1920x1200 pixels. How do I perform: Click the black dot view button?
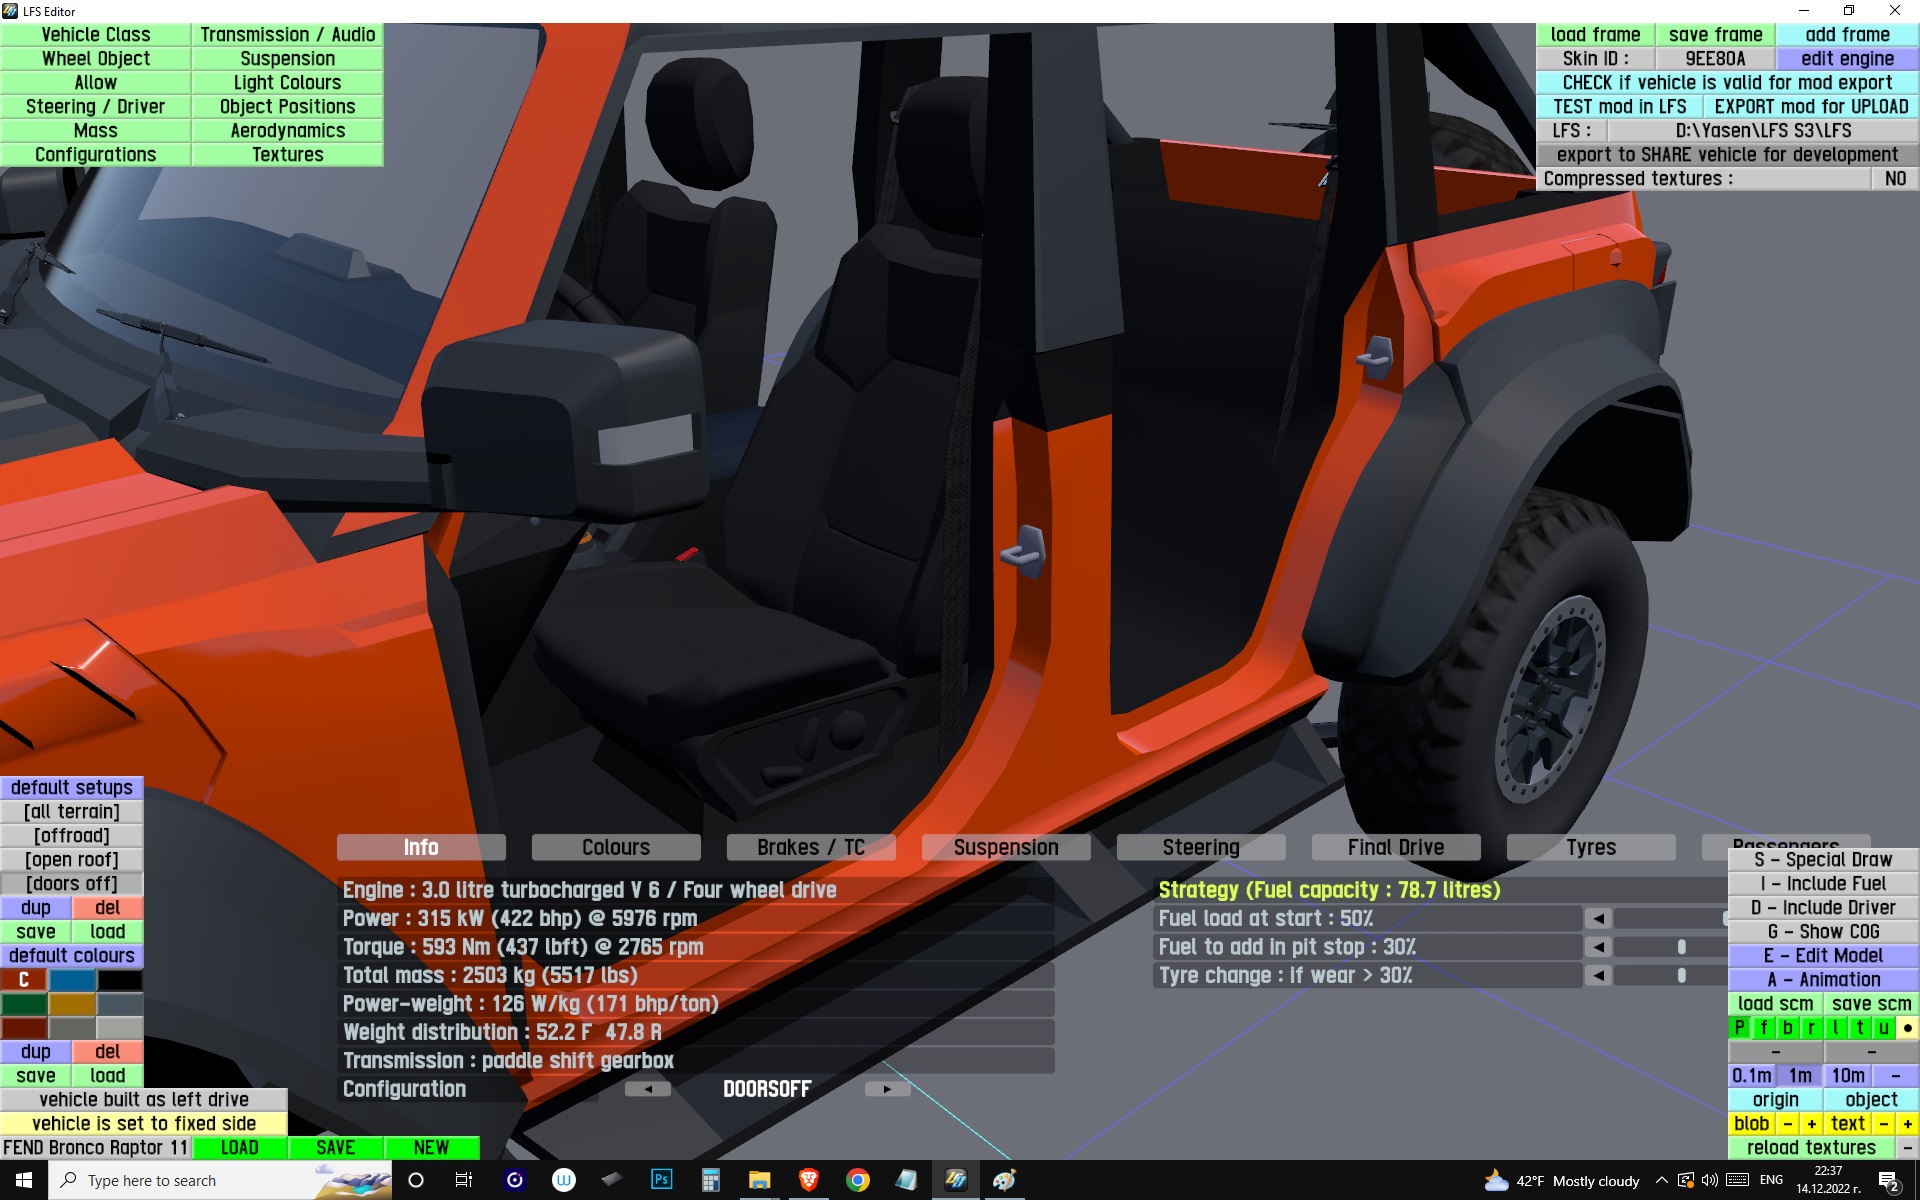point(1907,1028)
